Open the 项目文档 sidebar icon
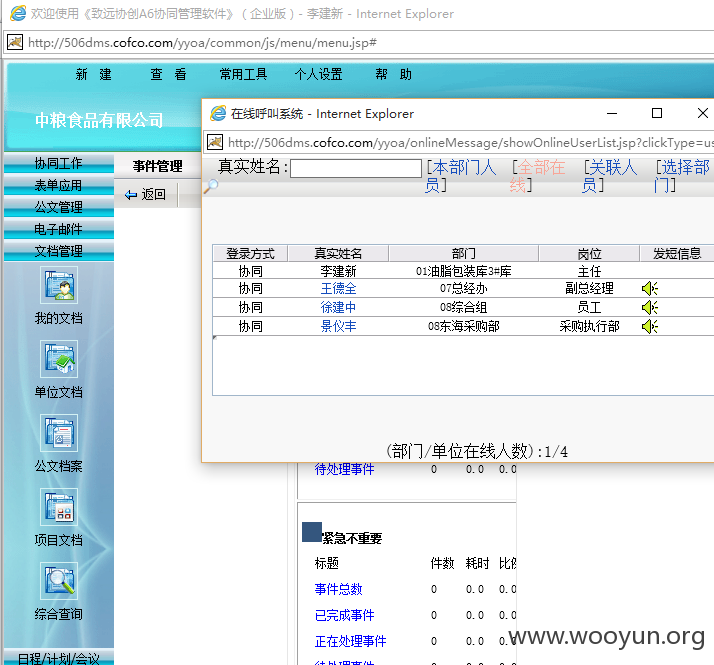Screen dimensions: 714x665 (x=59, y=507)
